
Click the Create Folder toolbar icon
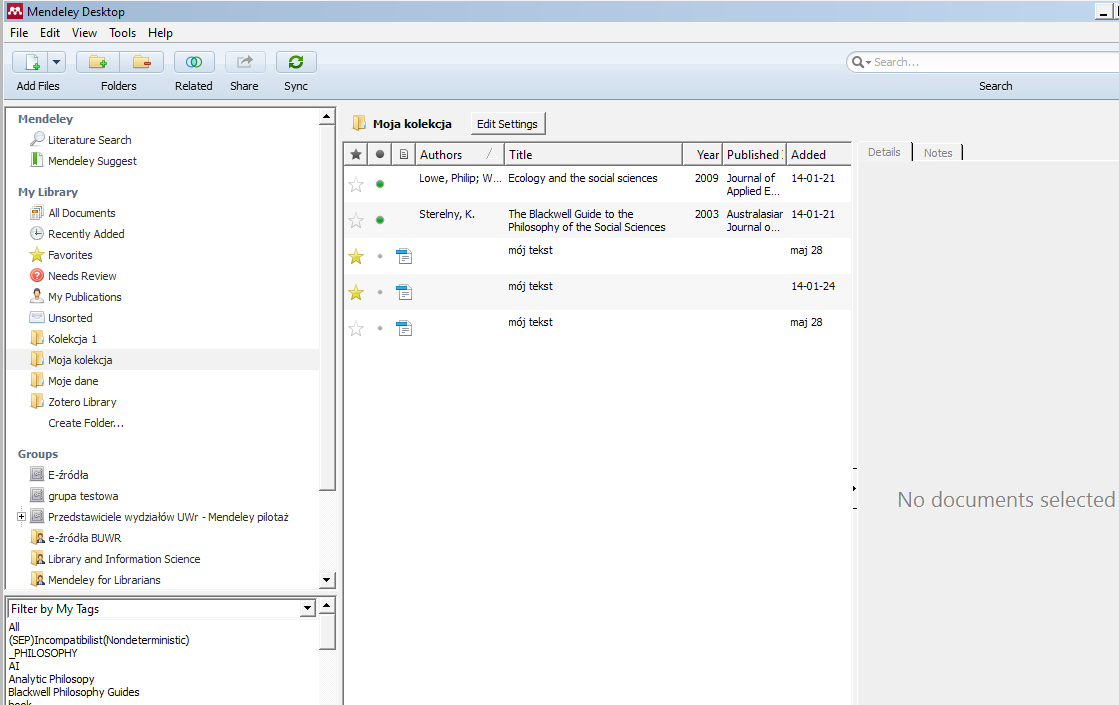(98, 62)
